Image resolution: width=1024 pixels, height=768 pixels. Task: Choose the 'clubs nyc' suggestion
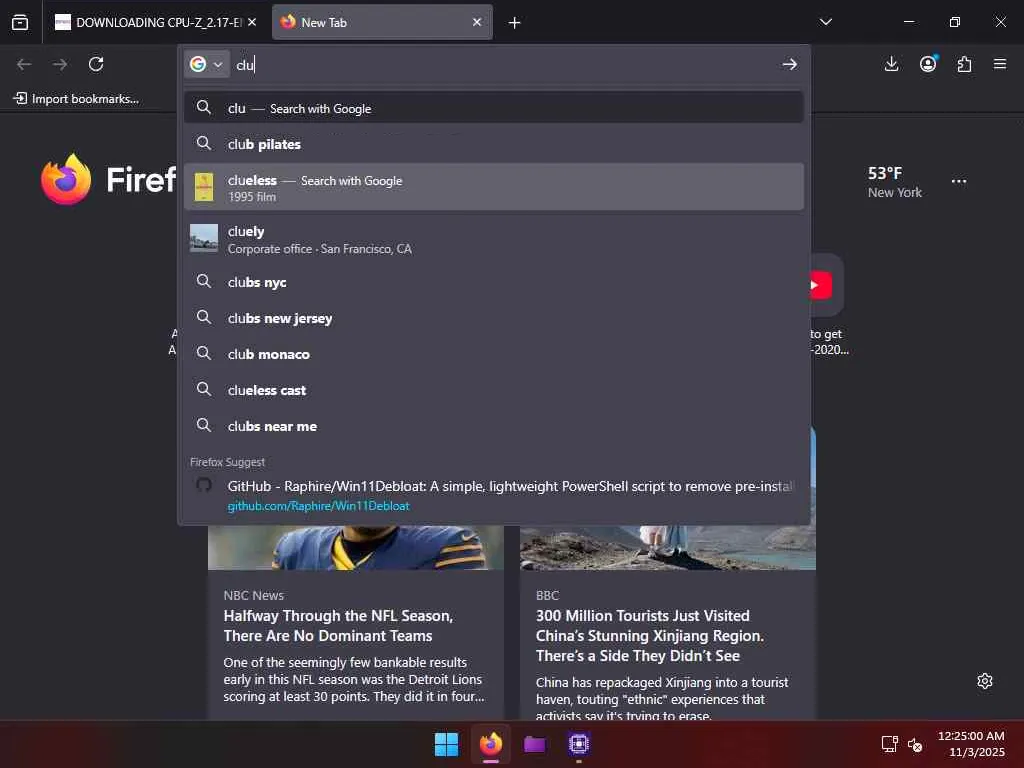click(494, 282)
